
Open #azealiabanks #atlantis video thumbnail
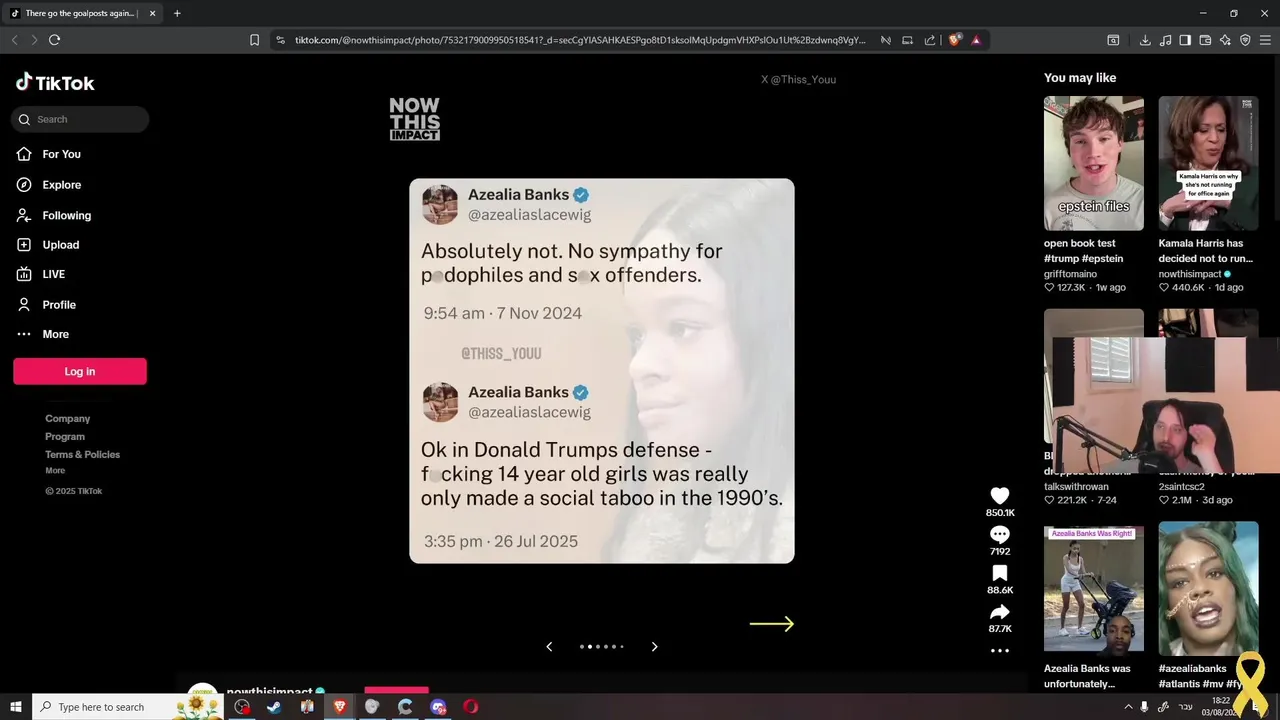point(1208,589)
